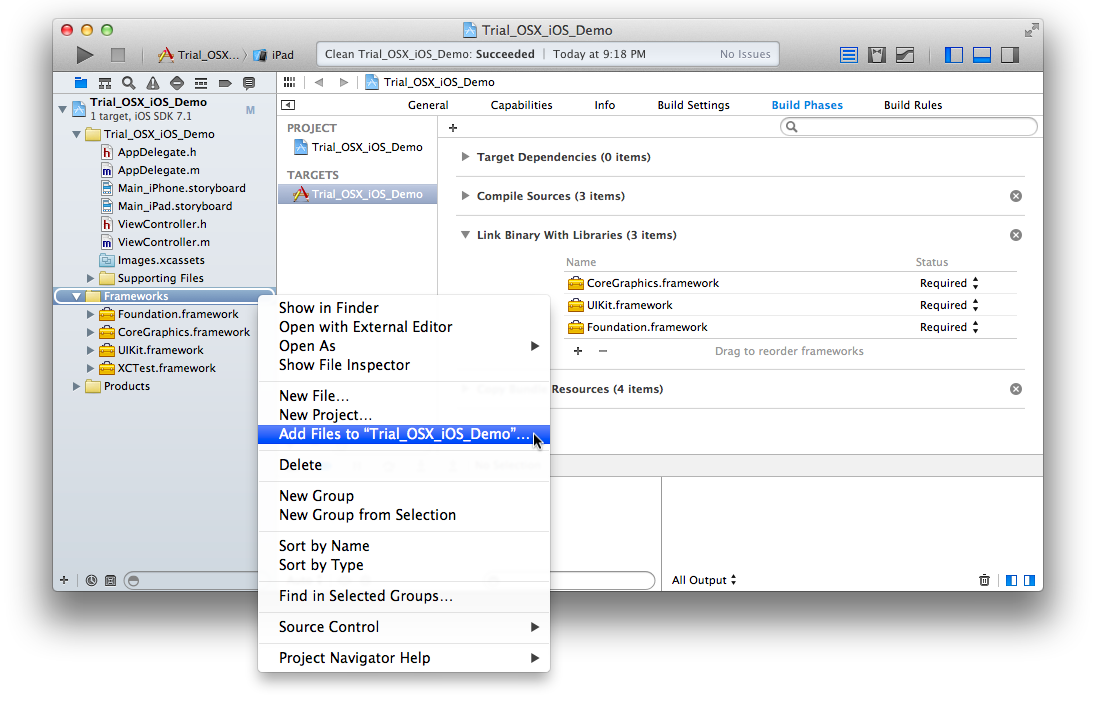Screen dimensions: 1104x711
Task: Switch to the Build Rules tab
Action: 913,105
